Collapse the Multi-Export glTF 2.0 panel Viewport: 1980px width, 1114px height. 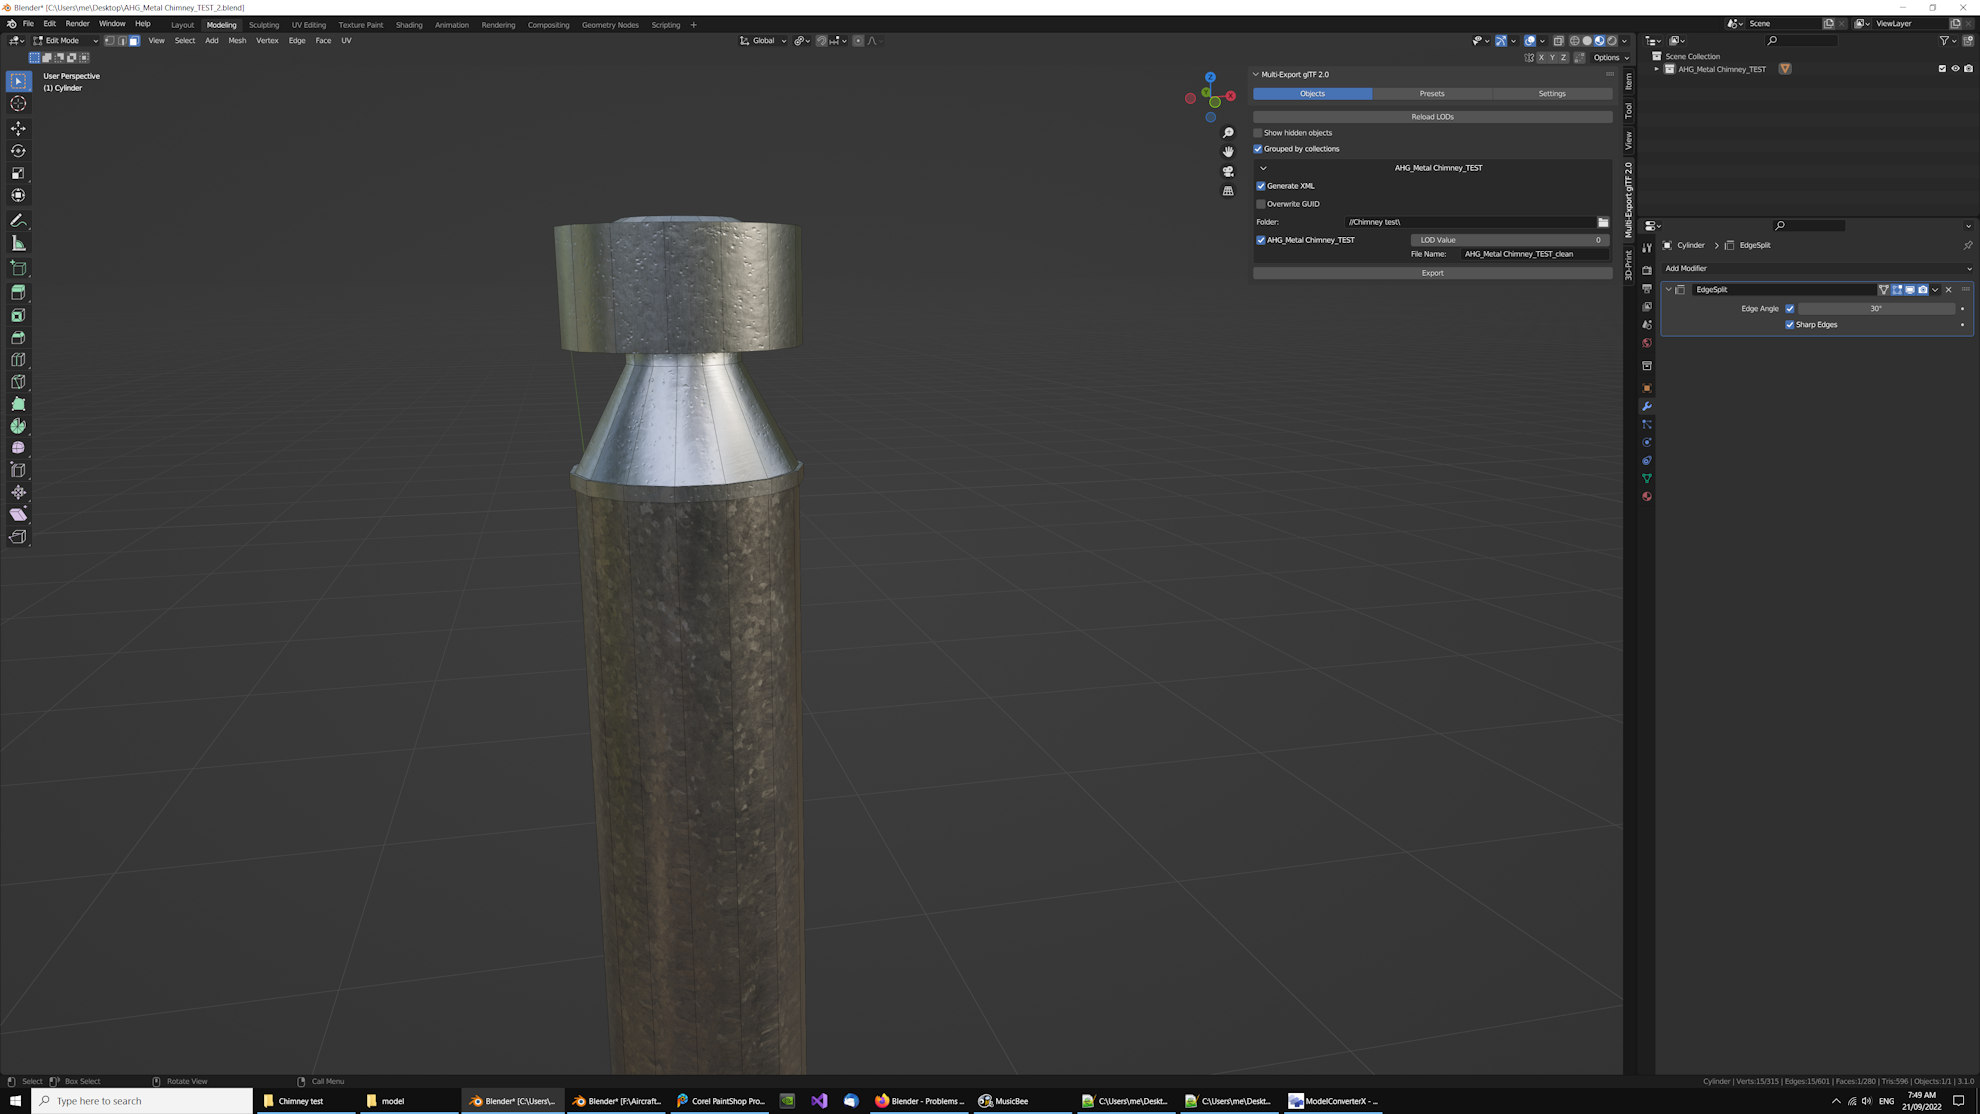point(1256,75)
